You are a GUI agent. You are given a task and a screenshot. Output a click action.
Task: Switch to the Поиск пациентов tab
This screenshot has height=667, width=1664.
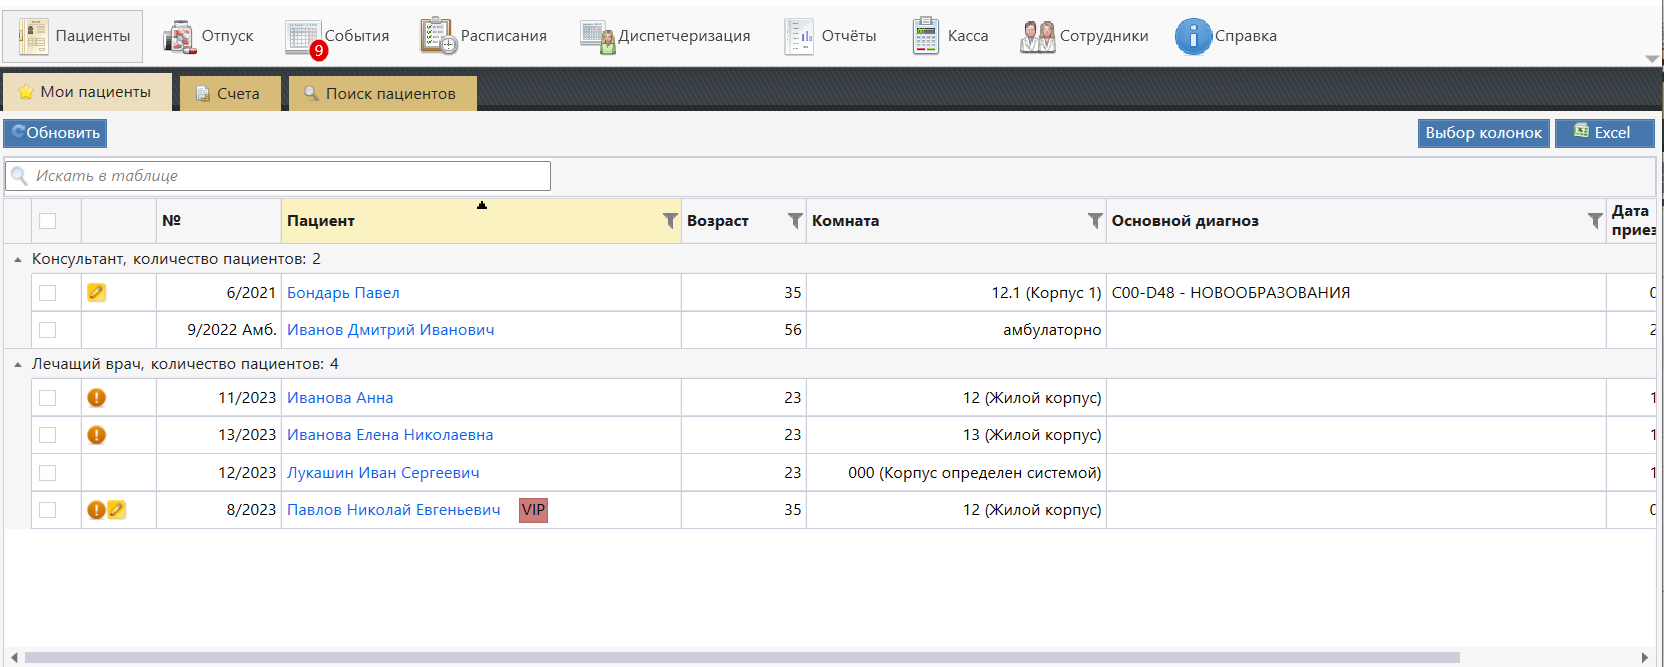coord(381,93)
